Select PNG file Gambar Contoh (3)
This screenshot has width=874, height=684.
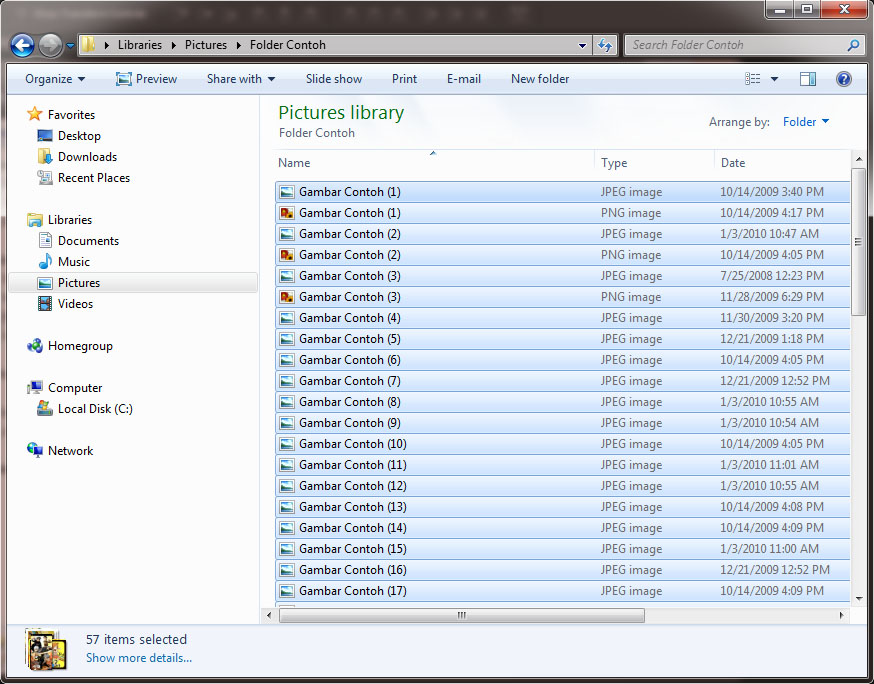click(349, 297)
